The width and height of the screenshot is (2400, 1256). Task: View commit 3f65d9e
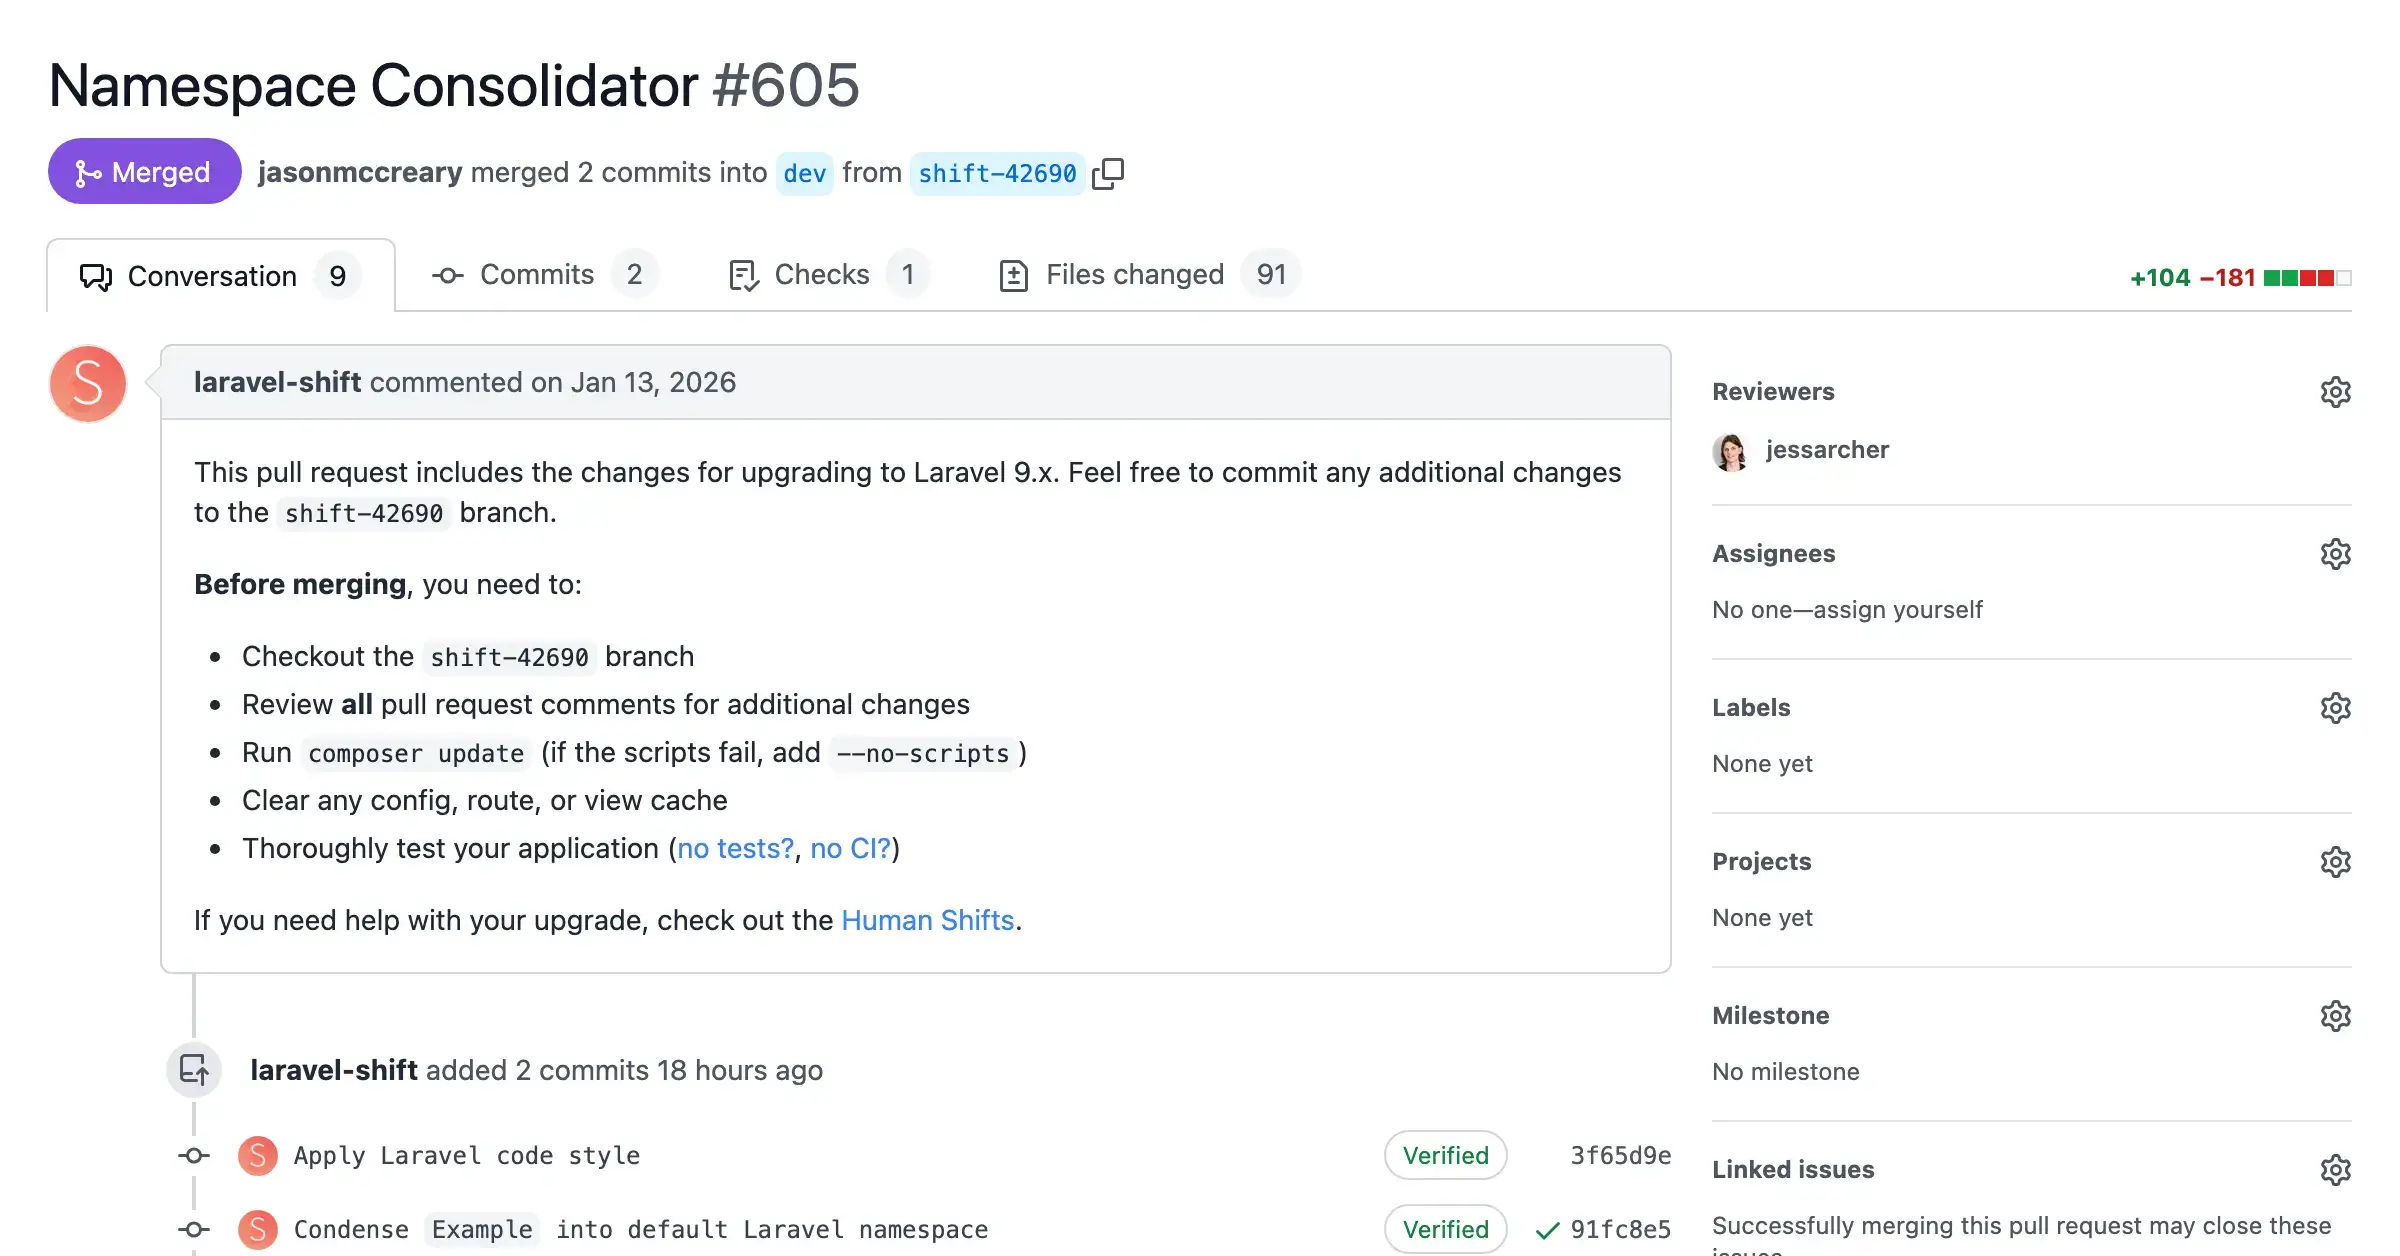[1620, 1155]
